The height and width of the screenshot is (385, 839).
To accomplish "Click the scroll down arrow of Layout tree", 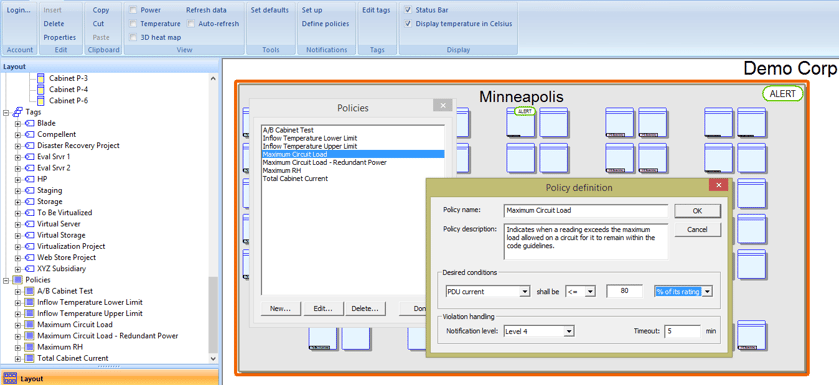I will 213,358.
